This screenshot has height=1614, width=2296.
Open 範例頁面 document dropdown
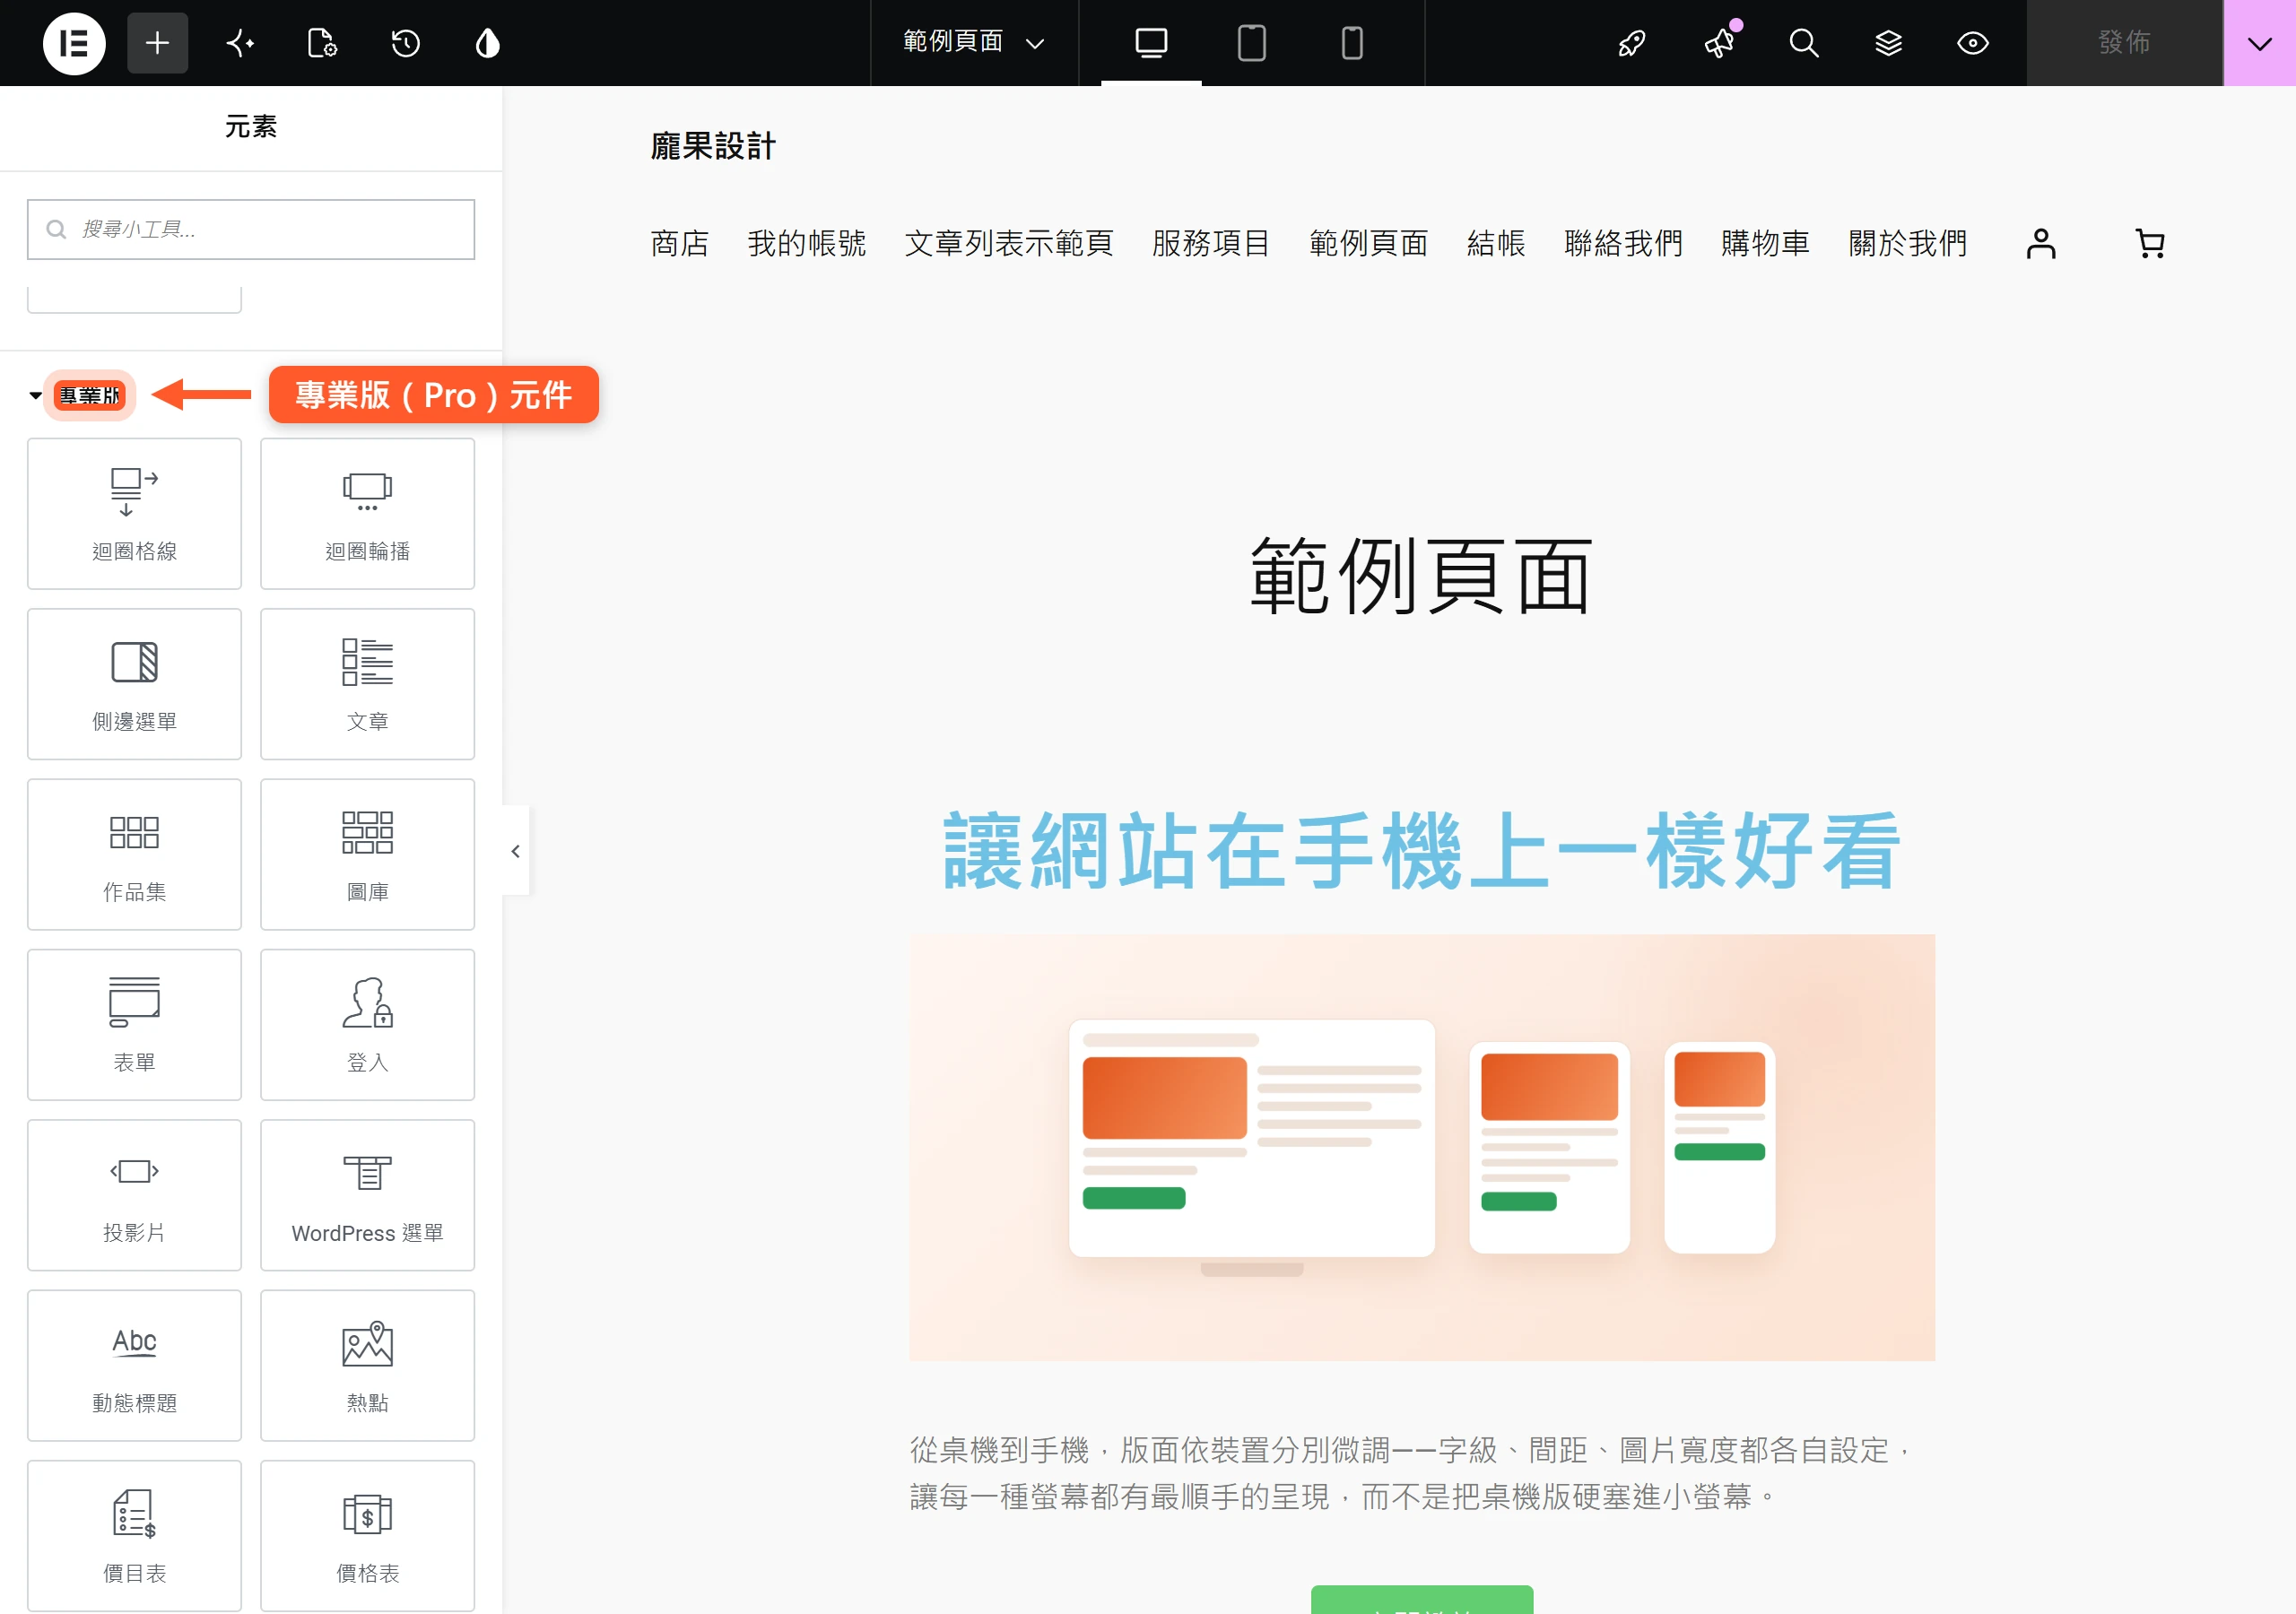point(974,43)
